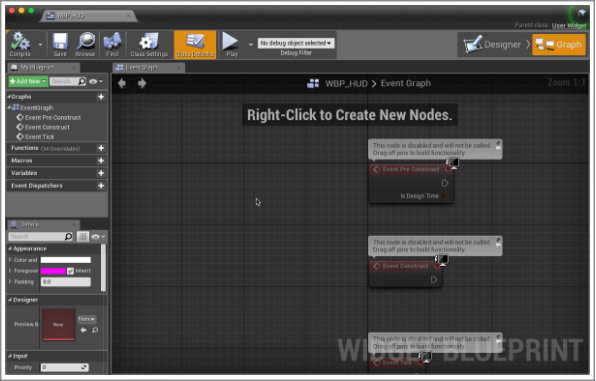
Task: Expand Foreground Color property
Action: coord(10,271)
